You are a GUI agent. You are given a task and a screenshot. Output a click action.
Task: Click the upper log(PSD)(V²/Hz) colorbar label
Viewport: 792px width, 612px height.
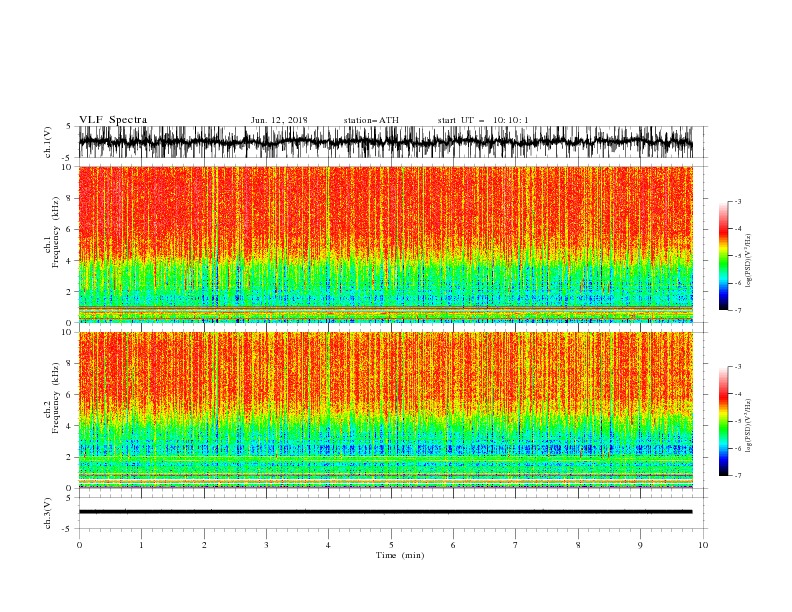[x=748, y=261]
